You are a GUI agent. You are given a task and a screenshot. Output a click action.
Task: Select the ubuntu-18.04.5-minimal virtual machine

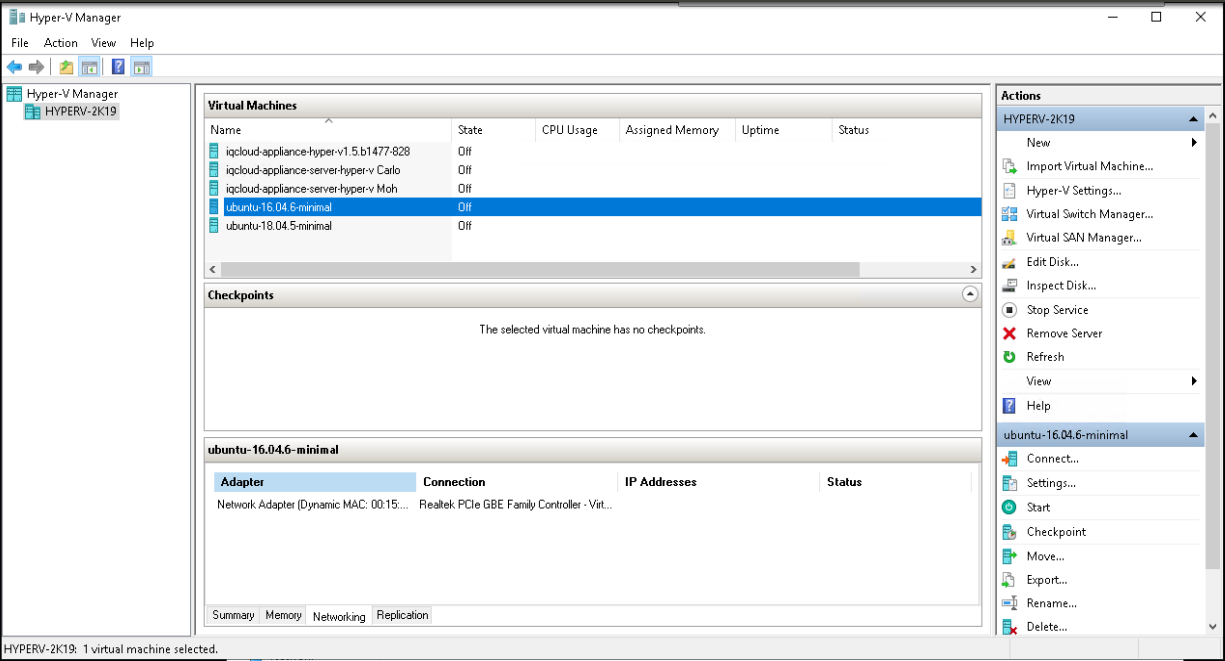click(x=279, y=226)
